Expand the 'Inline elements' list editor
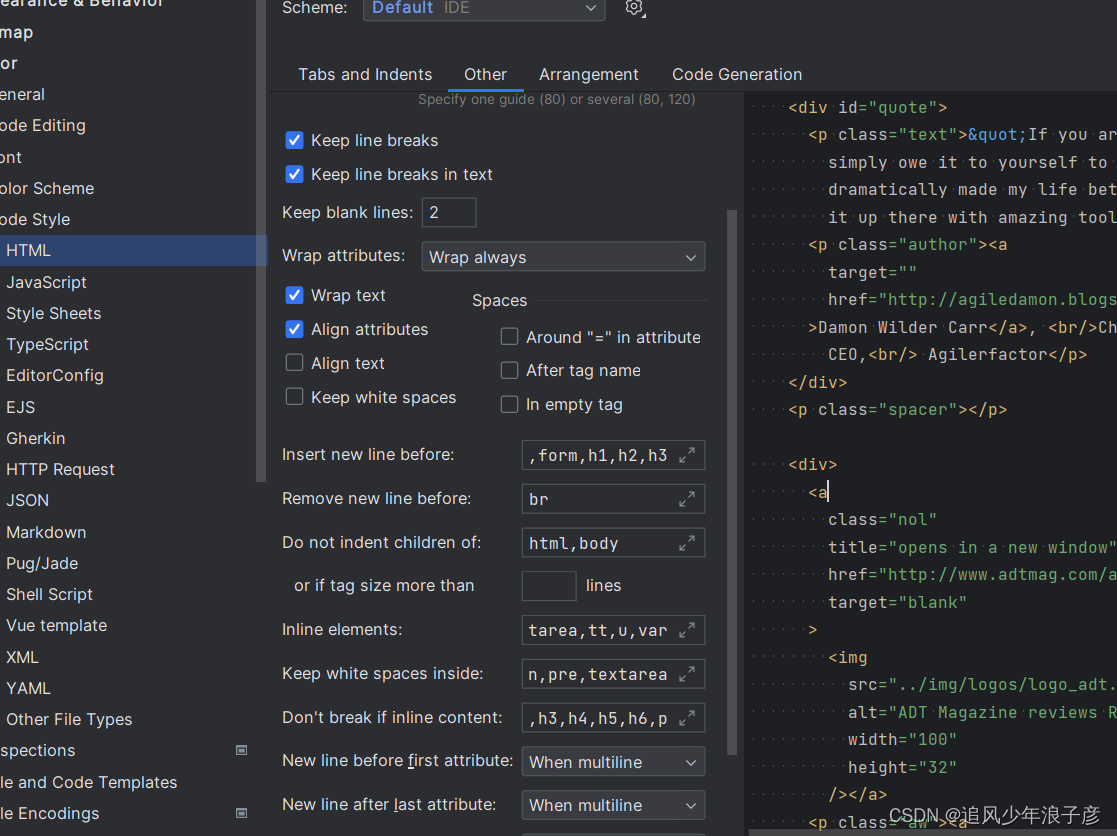 tap(687, 630)
